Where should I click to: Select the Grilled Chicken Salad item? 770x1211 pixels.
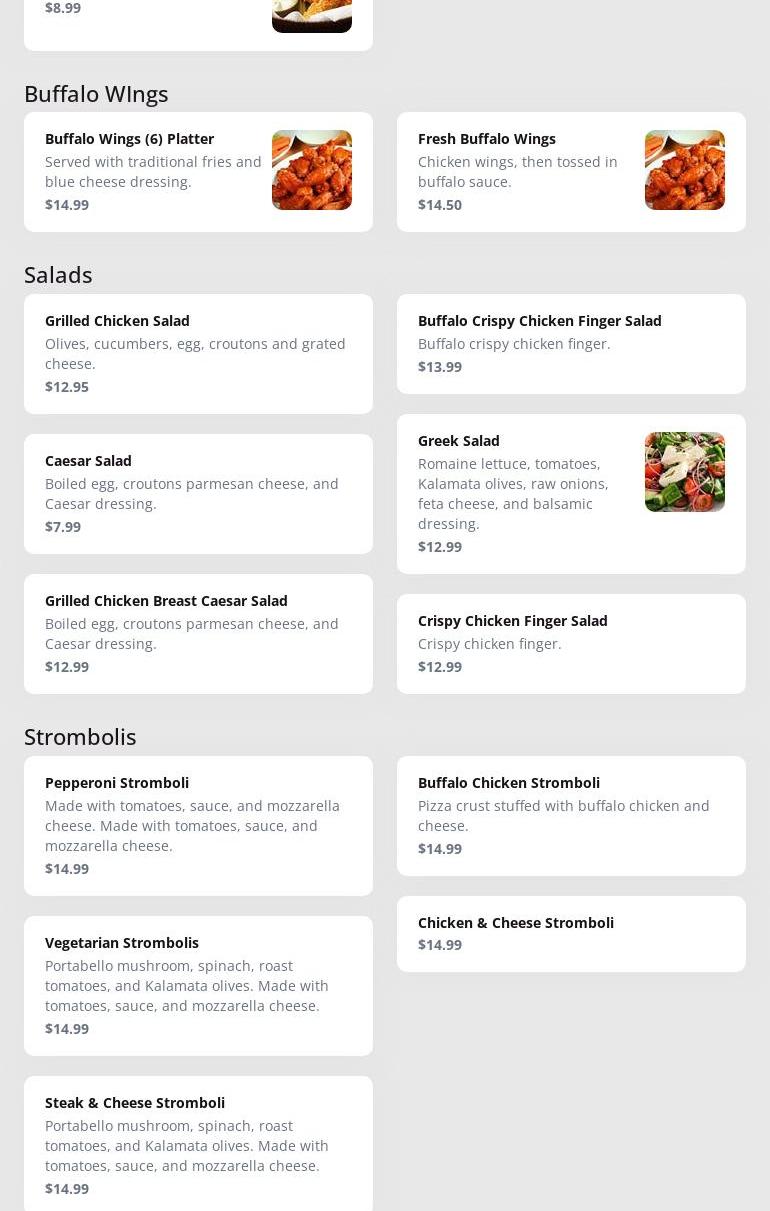tap(198, 354)
